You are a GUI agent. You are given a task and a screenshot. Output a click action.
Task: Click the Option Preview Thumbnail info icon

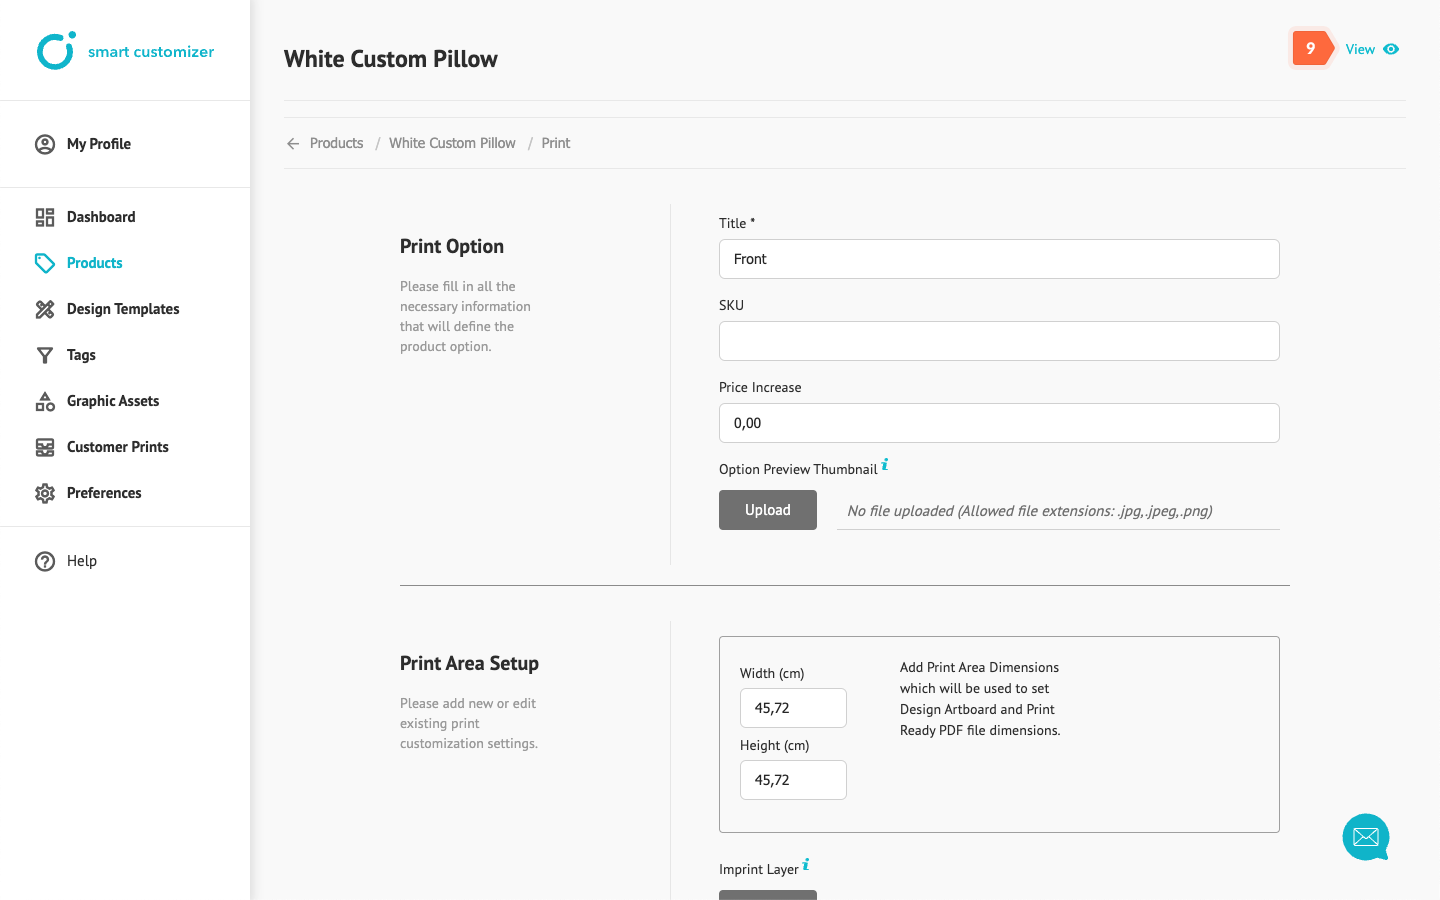pos(885,464)
